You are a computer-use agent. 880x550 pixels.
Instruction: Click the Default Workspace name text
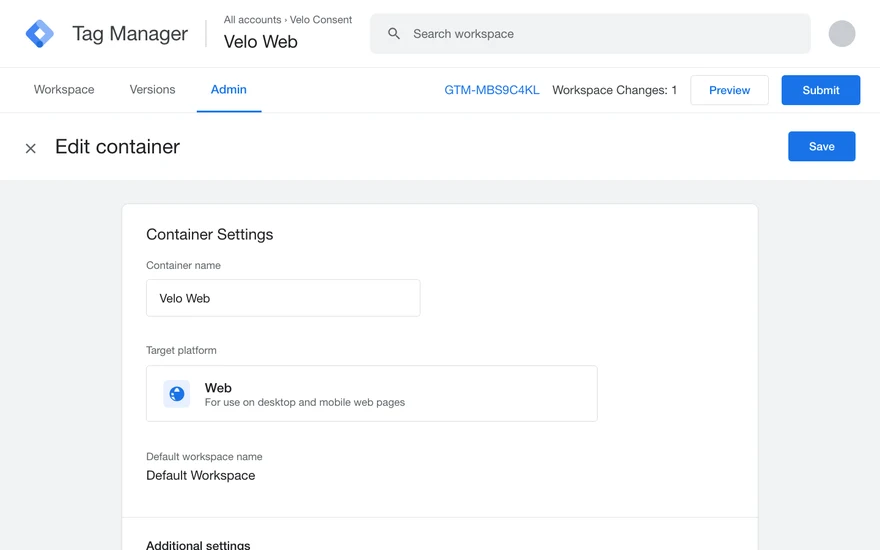tap(200, 475)
